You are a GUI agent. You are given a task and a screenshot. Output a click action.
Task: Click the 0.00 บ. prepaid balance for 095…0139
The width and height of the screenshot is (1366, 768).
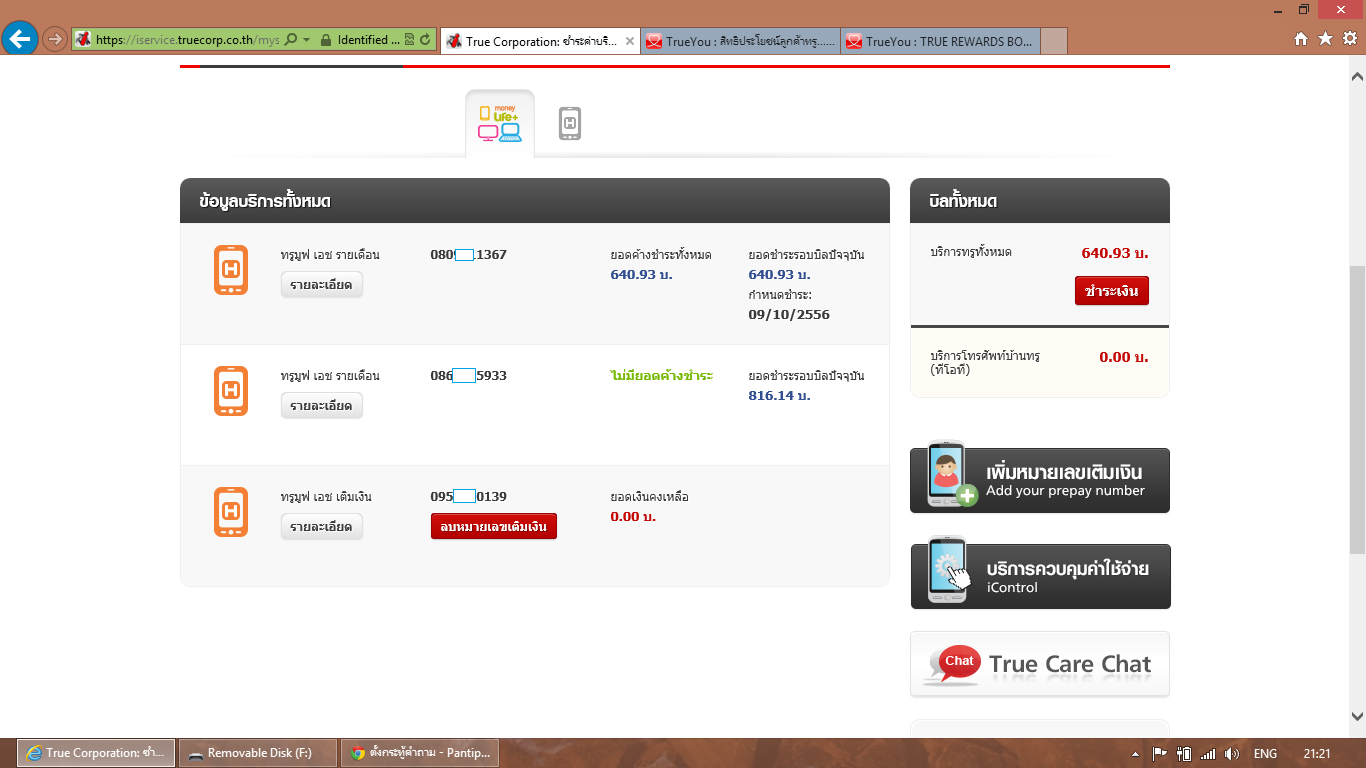coord(633,516)
